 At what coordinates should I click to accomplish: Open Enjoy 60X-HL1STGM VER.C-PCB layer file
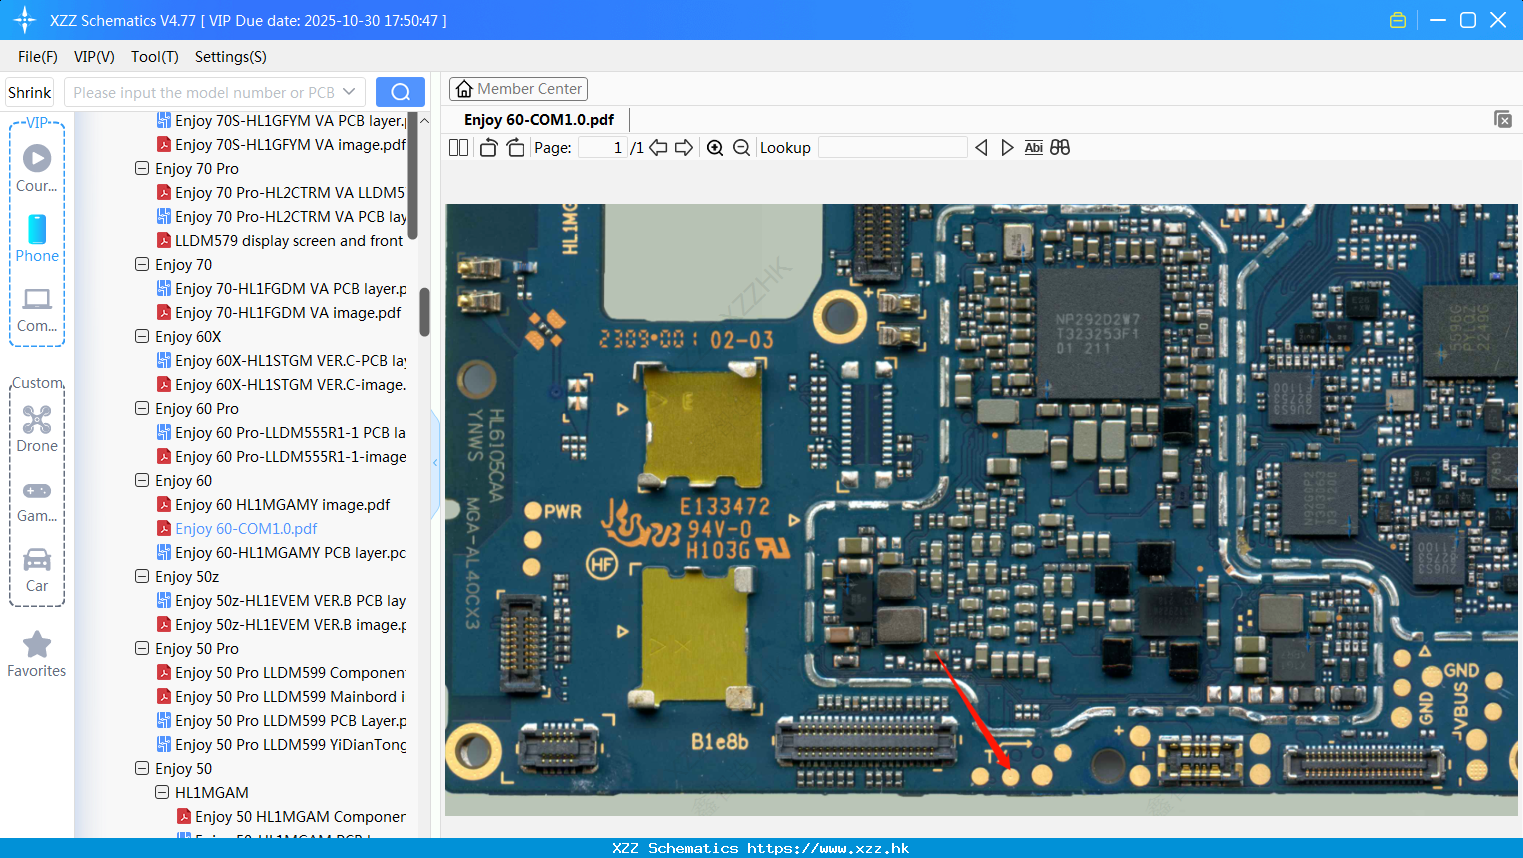(x=281, y=361)
